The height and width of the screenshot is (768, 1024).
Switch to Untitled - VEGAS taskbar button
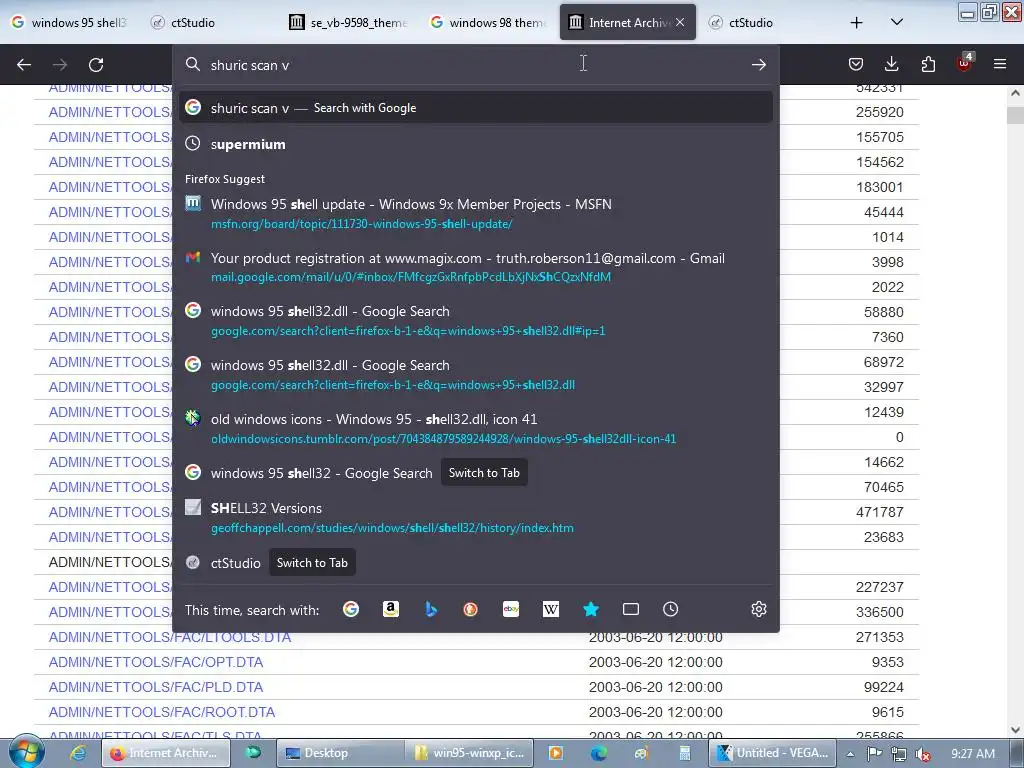[773, 753]
